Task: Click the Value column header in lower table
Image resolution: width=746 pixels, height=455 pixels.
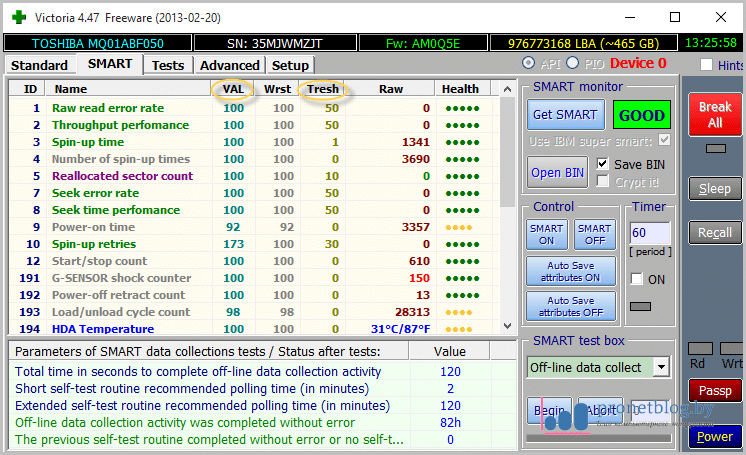Action: point(449,352)
